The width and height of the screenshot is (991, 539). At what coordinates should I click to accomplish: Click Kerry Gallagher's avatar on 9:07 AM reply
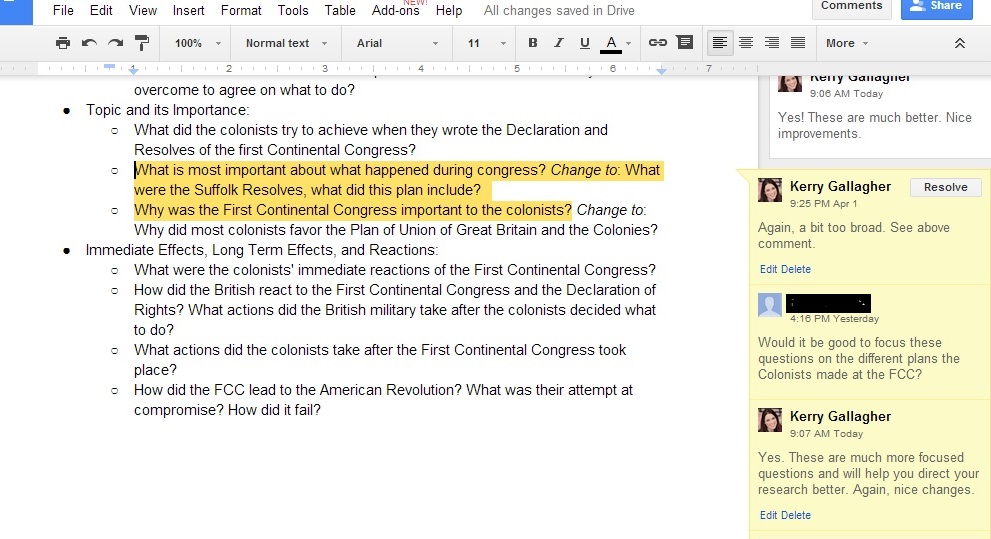pyautogui.click(x=770, y=420)
